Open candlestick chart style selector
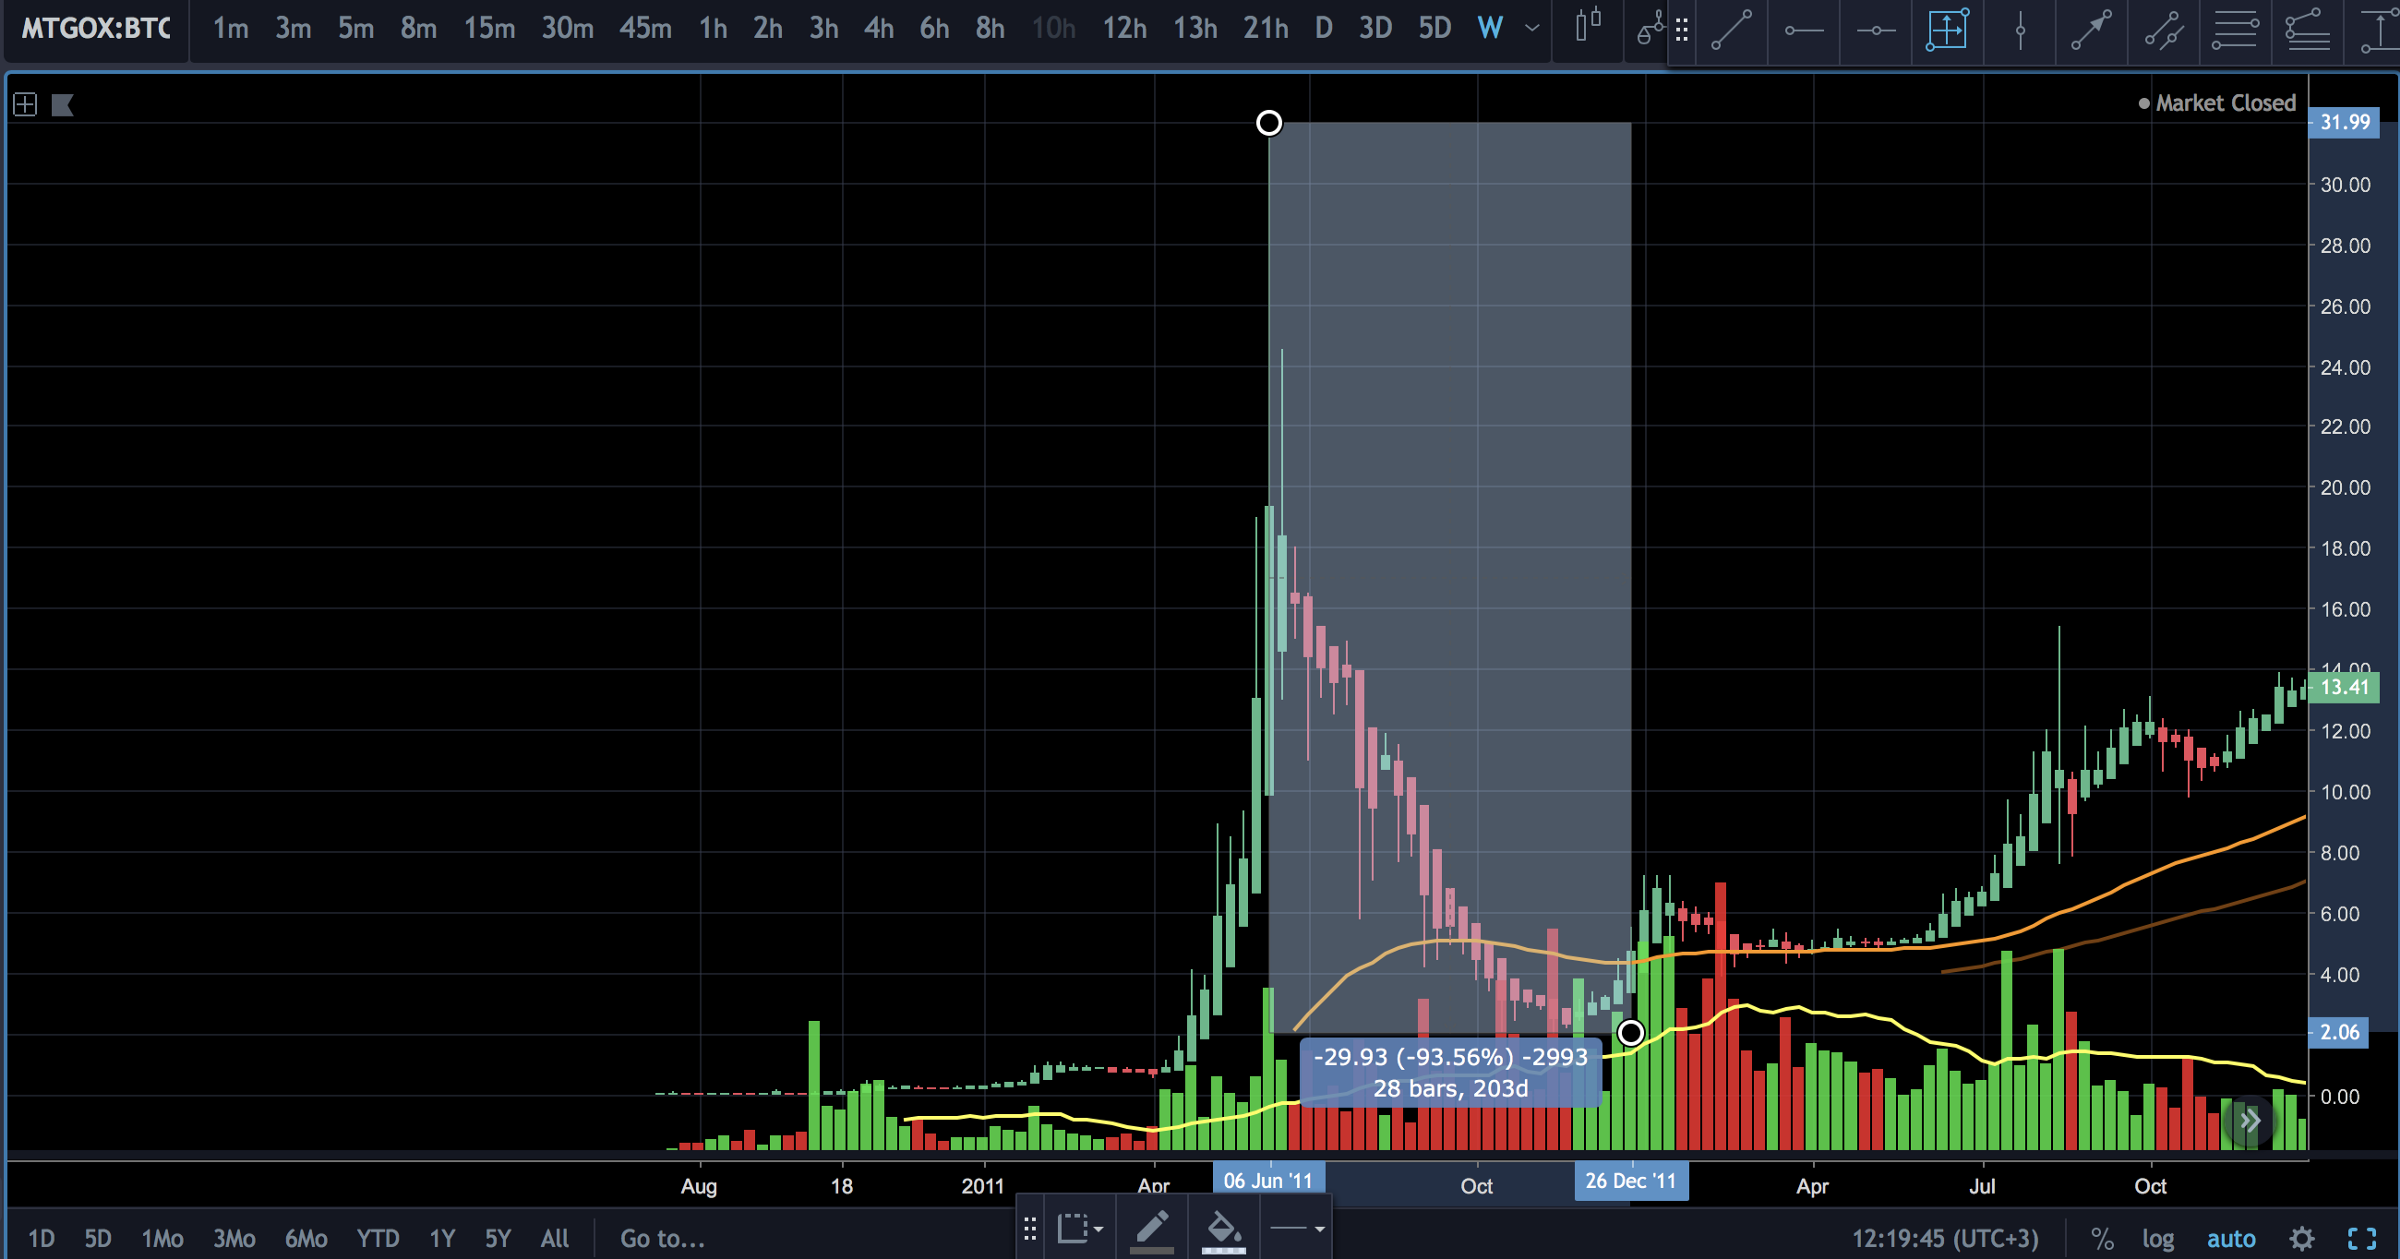Viewport: 2400px width, 1259px height. [x=1587, y=27]
